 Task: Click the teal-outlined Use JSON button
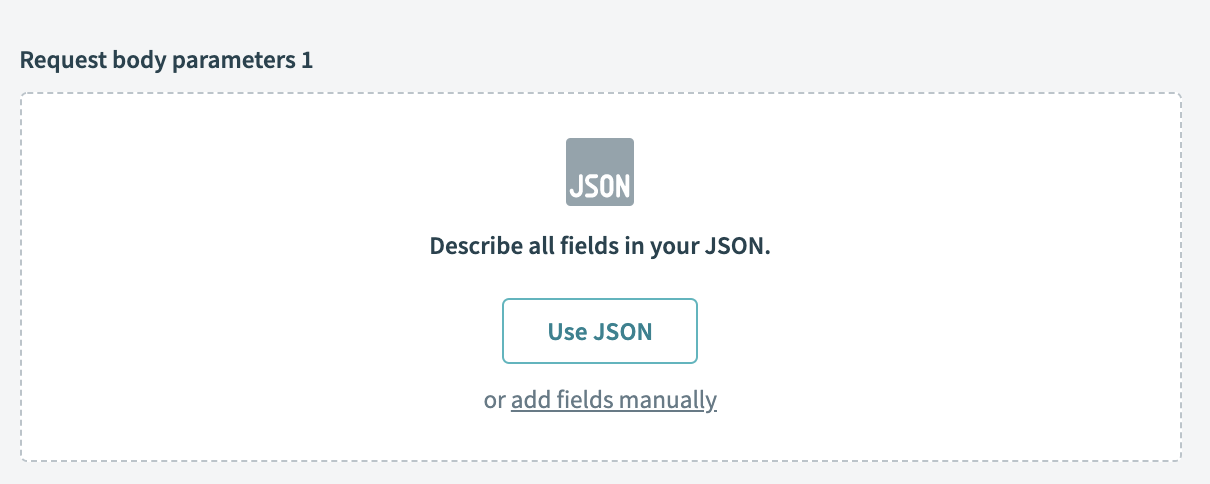tap(600, 331)
